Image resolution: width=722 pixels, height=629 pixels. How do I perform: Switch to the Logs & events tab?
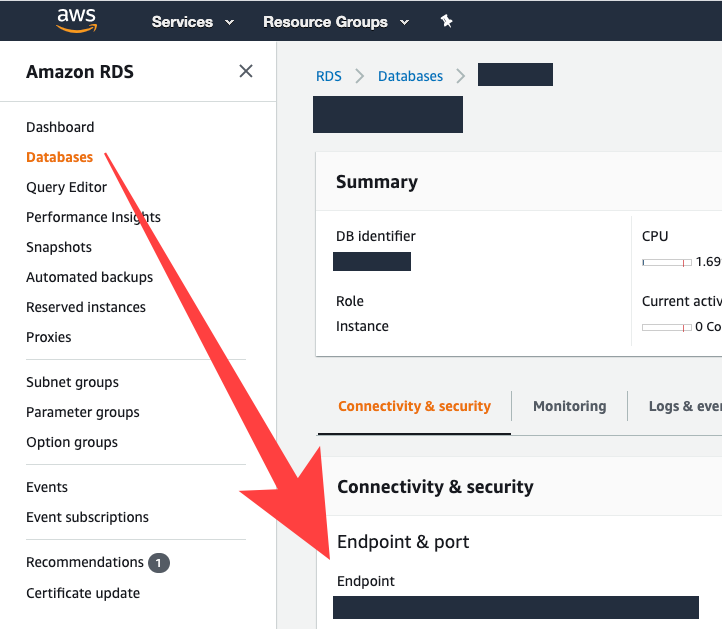pos(685,406)
